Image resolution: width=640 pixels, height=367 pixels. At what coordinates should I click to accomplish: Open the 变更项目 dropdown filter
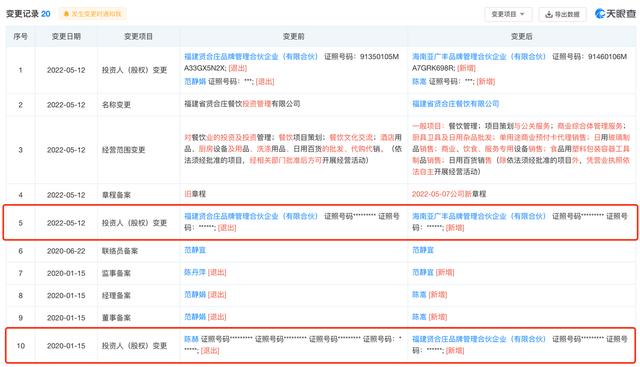click(508, 14)
